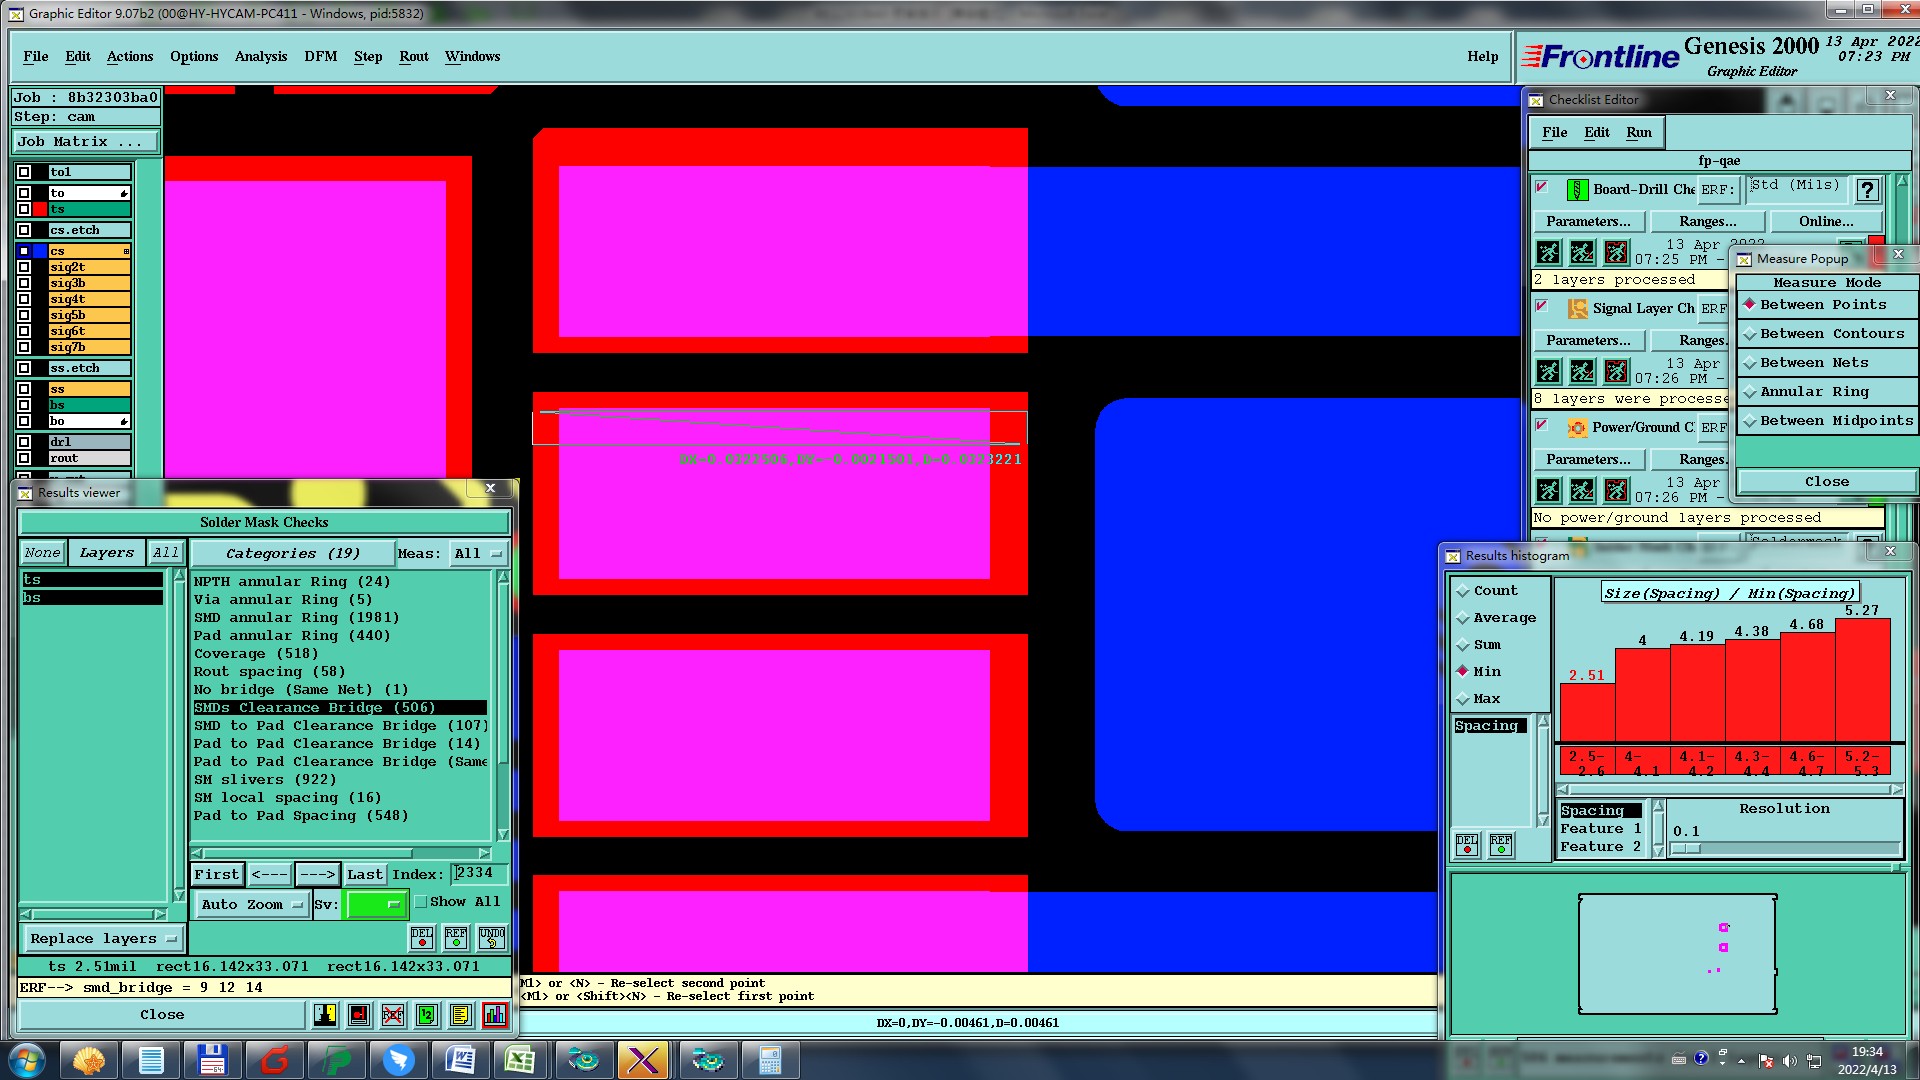Enable the Show All checkbox

[x=421, y=902]
